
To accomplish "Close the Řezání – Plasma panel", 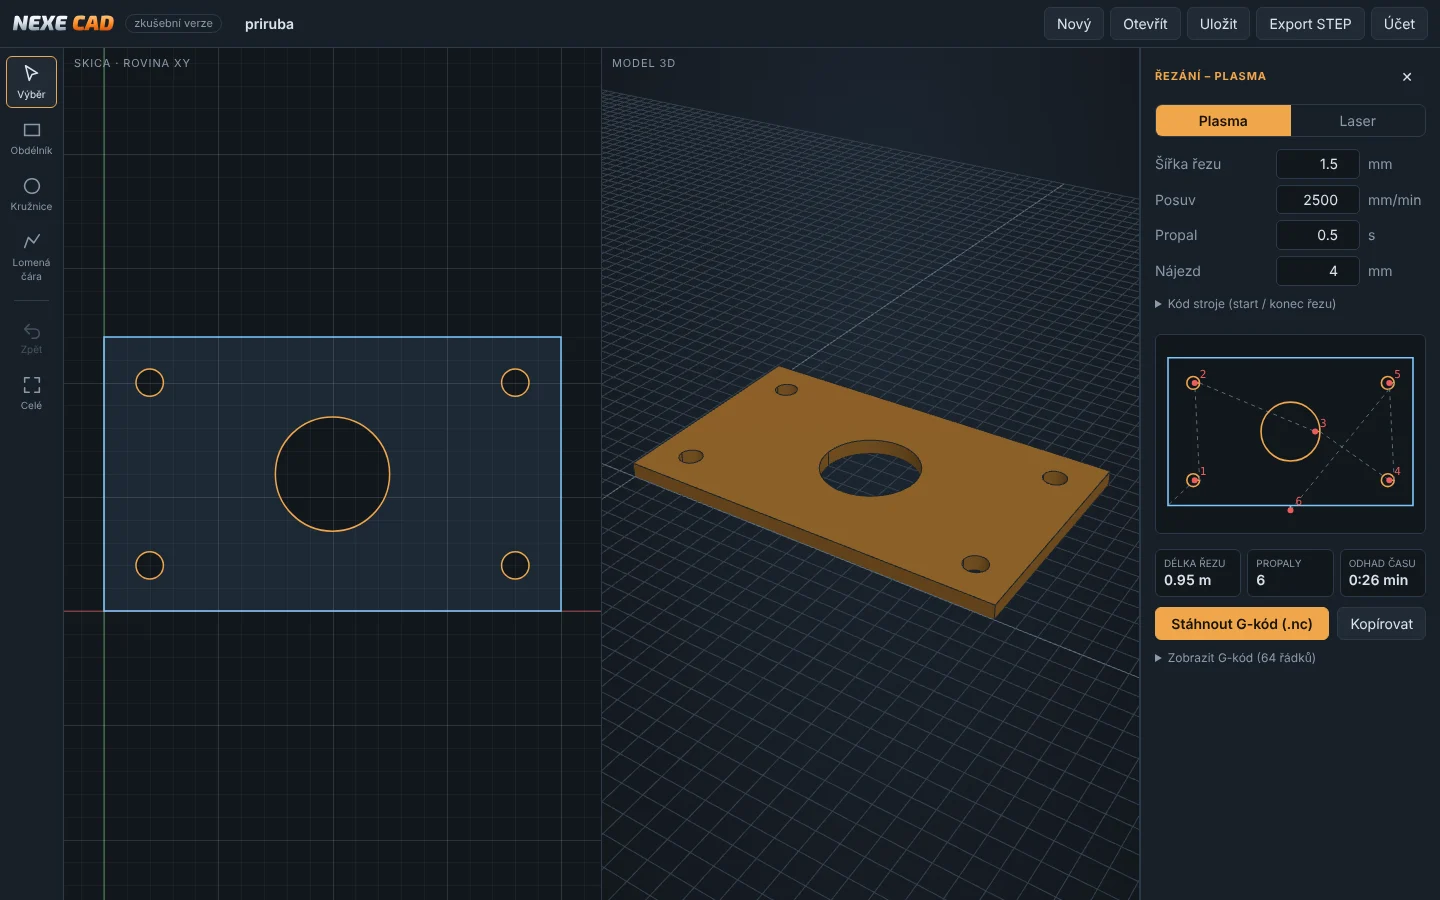I will (x=1407, y=77).
